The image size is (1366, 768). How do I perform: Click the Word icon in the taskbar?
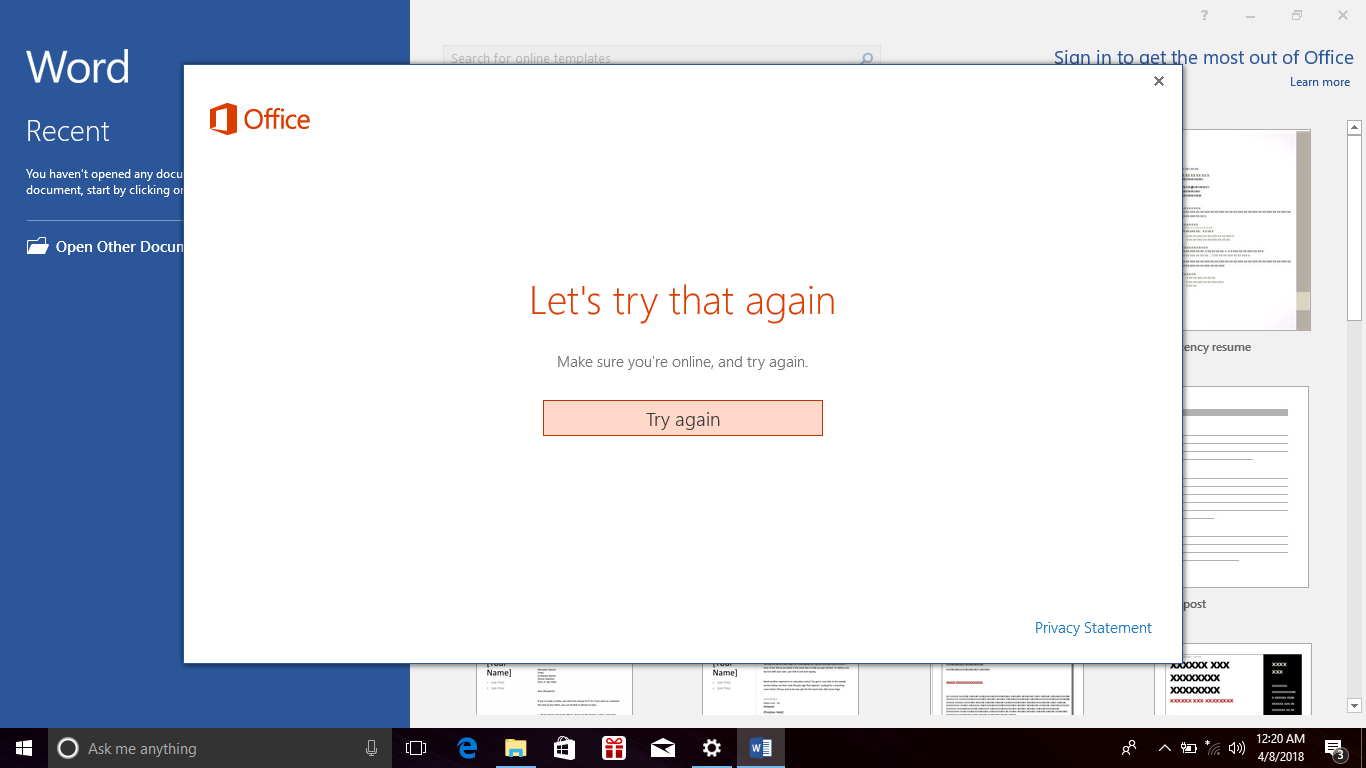pos(761,748)
